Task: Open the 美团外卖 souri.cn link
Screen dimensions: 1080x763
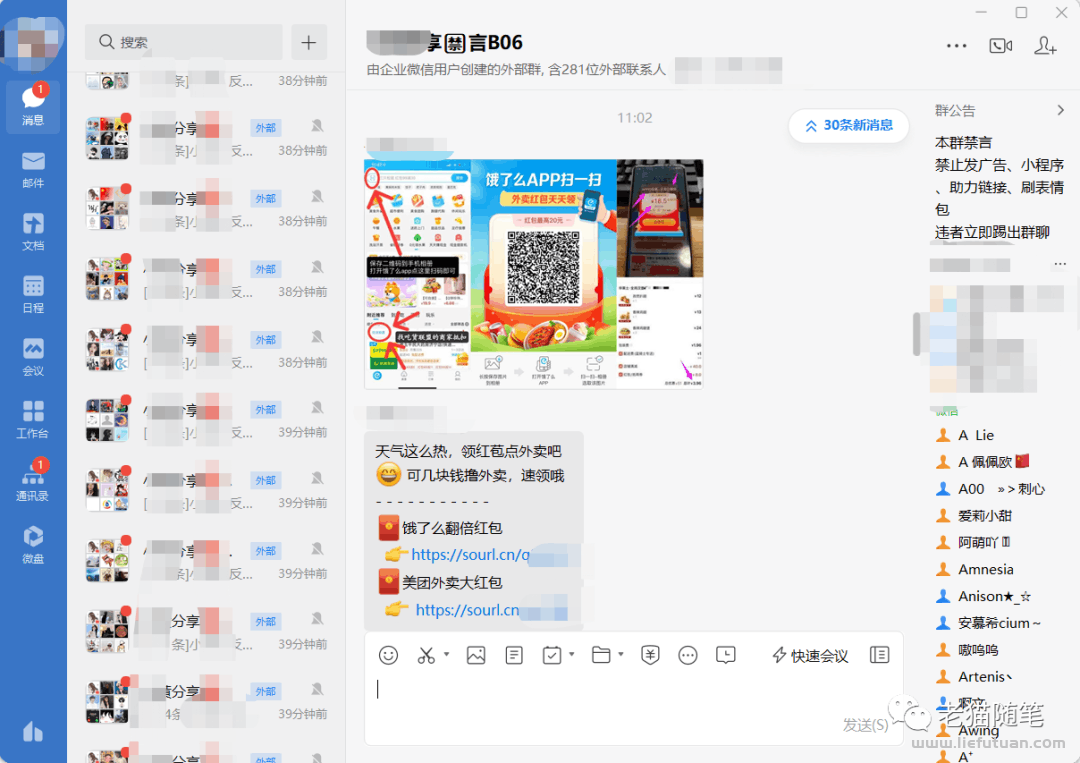Action: pos(467,609)
